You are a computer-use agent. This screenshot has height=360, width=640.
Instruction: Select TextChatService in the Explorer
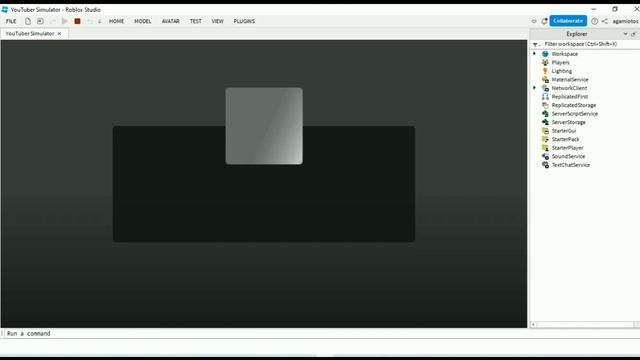571,165
